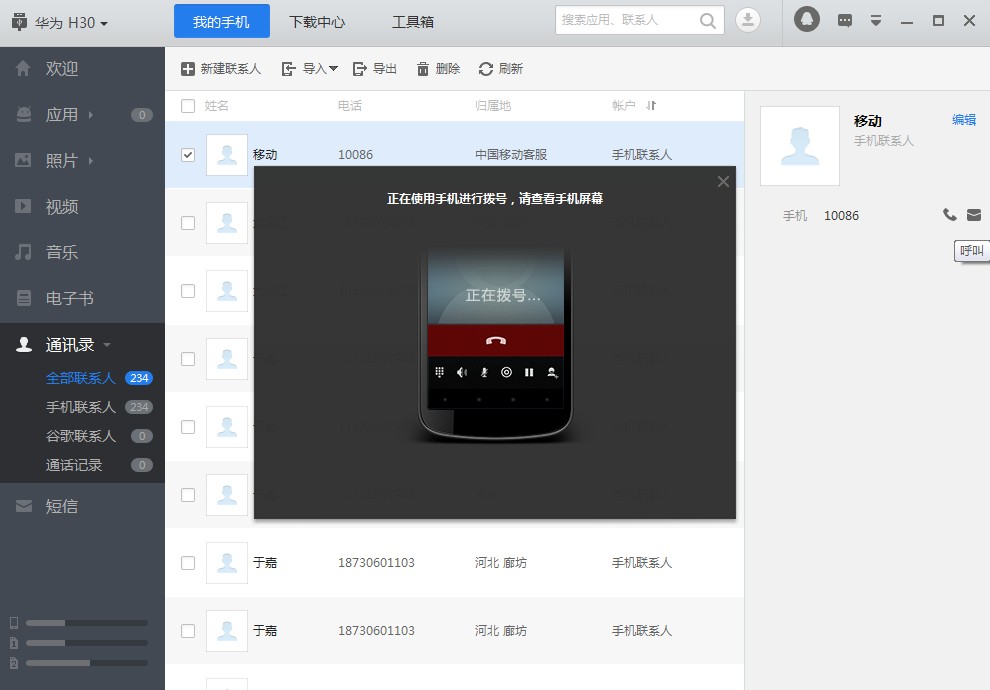
Task: Click 新建联系人 new contact button
Action: [221, 69]
